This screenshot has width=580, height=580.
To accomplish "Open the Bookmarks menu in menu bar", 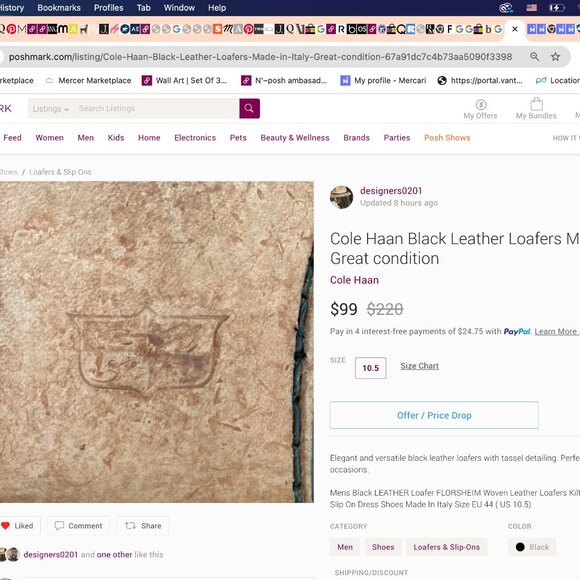I will point(59,8).
